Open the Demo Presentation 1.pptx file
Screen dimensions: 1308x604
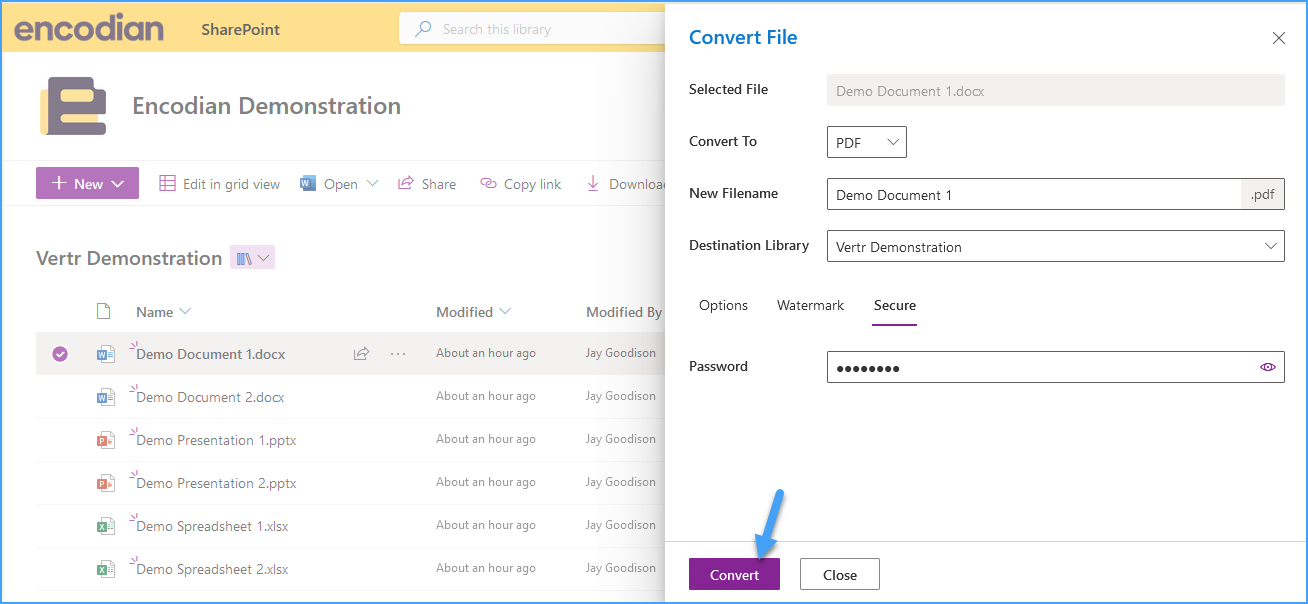pos(216,440)
